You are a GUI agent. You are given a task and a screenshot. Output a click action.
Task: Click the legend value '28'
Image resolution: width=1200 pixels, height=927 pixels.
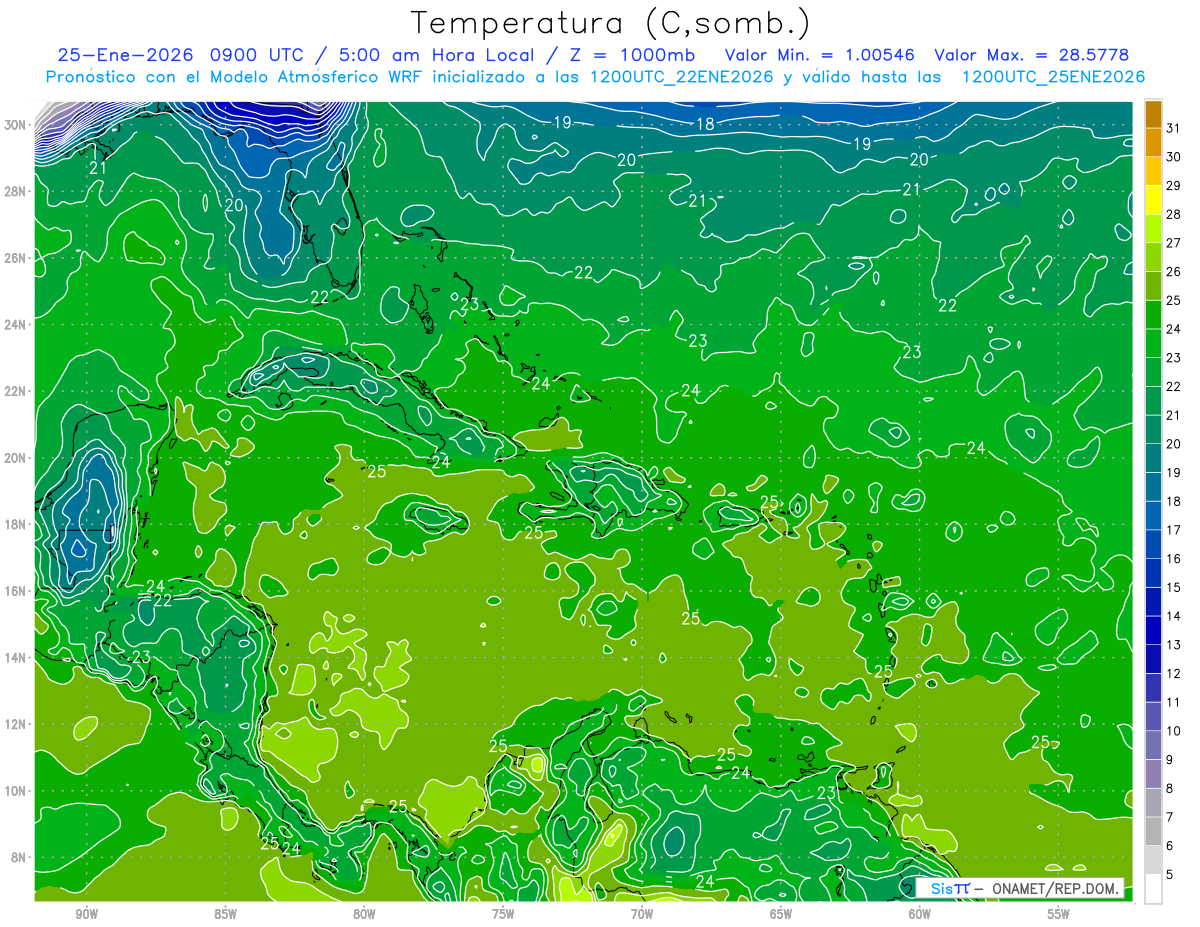pos(1173,214)
